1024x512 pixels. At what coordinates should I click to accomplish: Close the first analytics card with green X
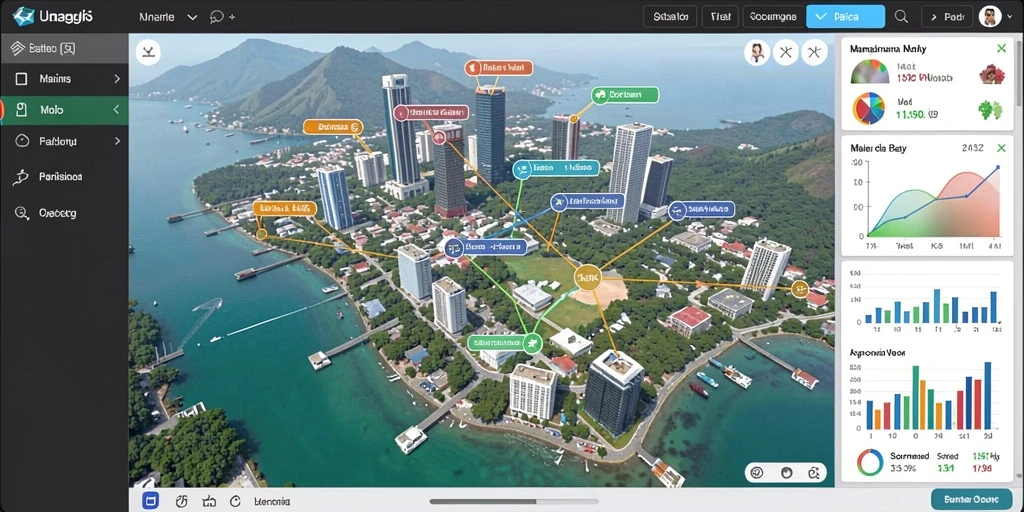pos(1001,48)
